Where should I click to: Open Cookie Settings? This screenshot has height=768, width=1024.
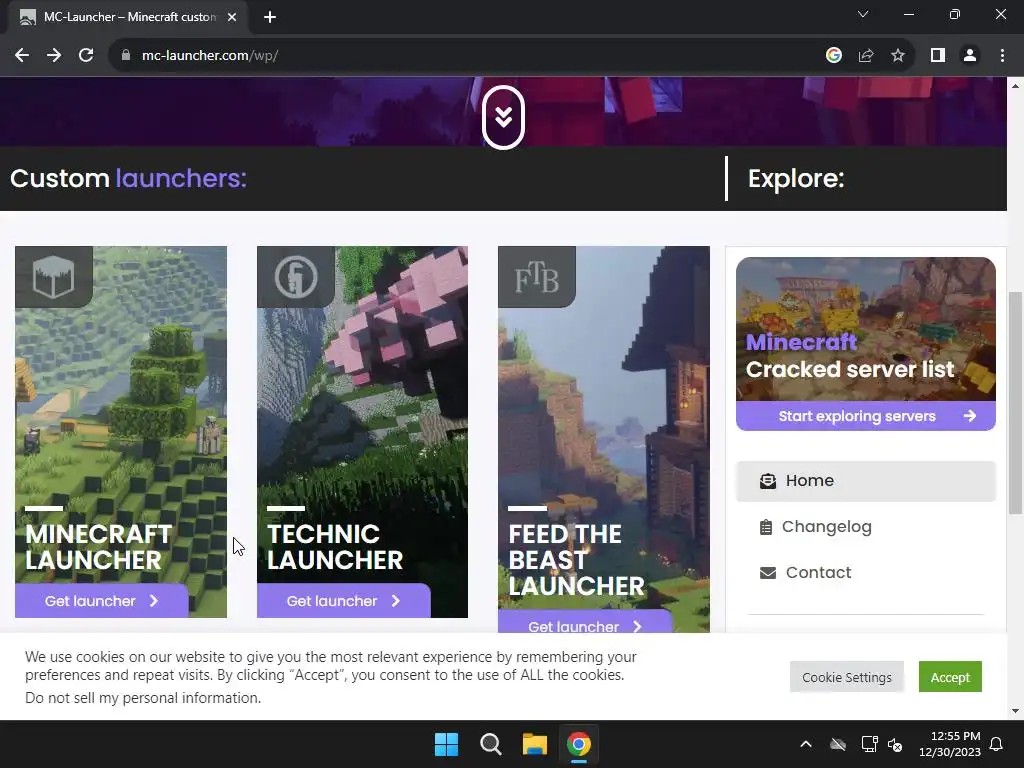[846, 677]
